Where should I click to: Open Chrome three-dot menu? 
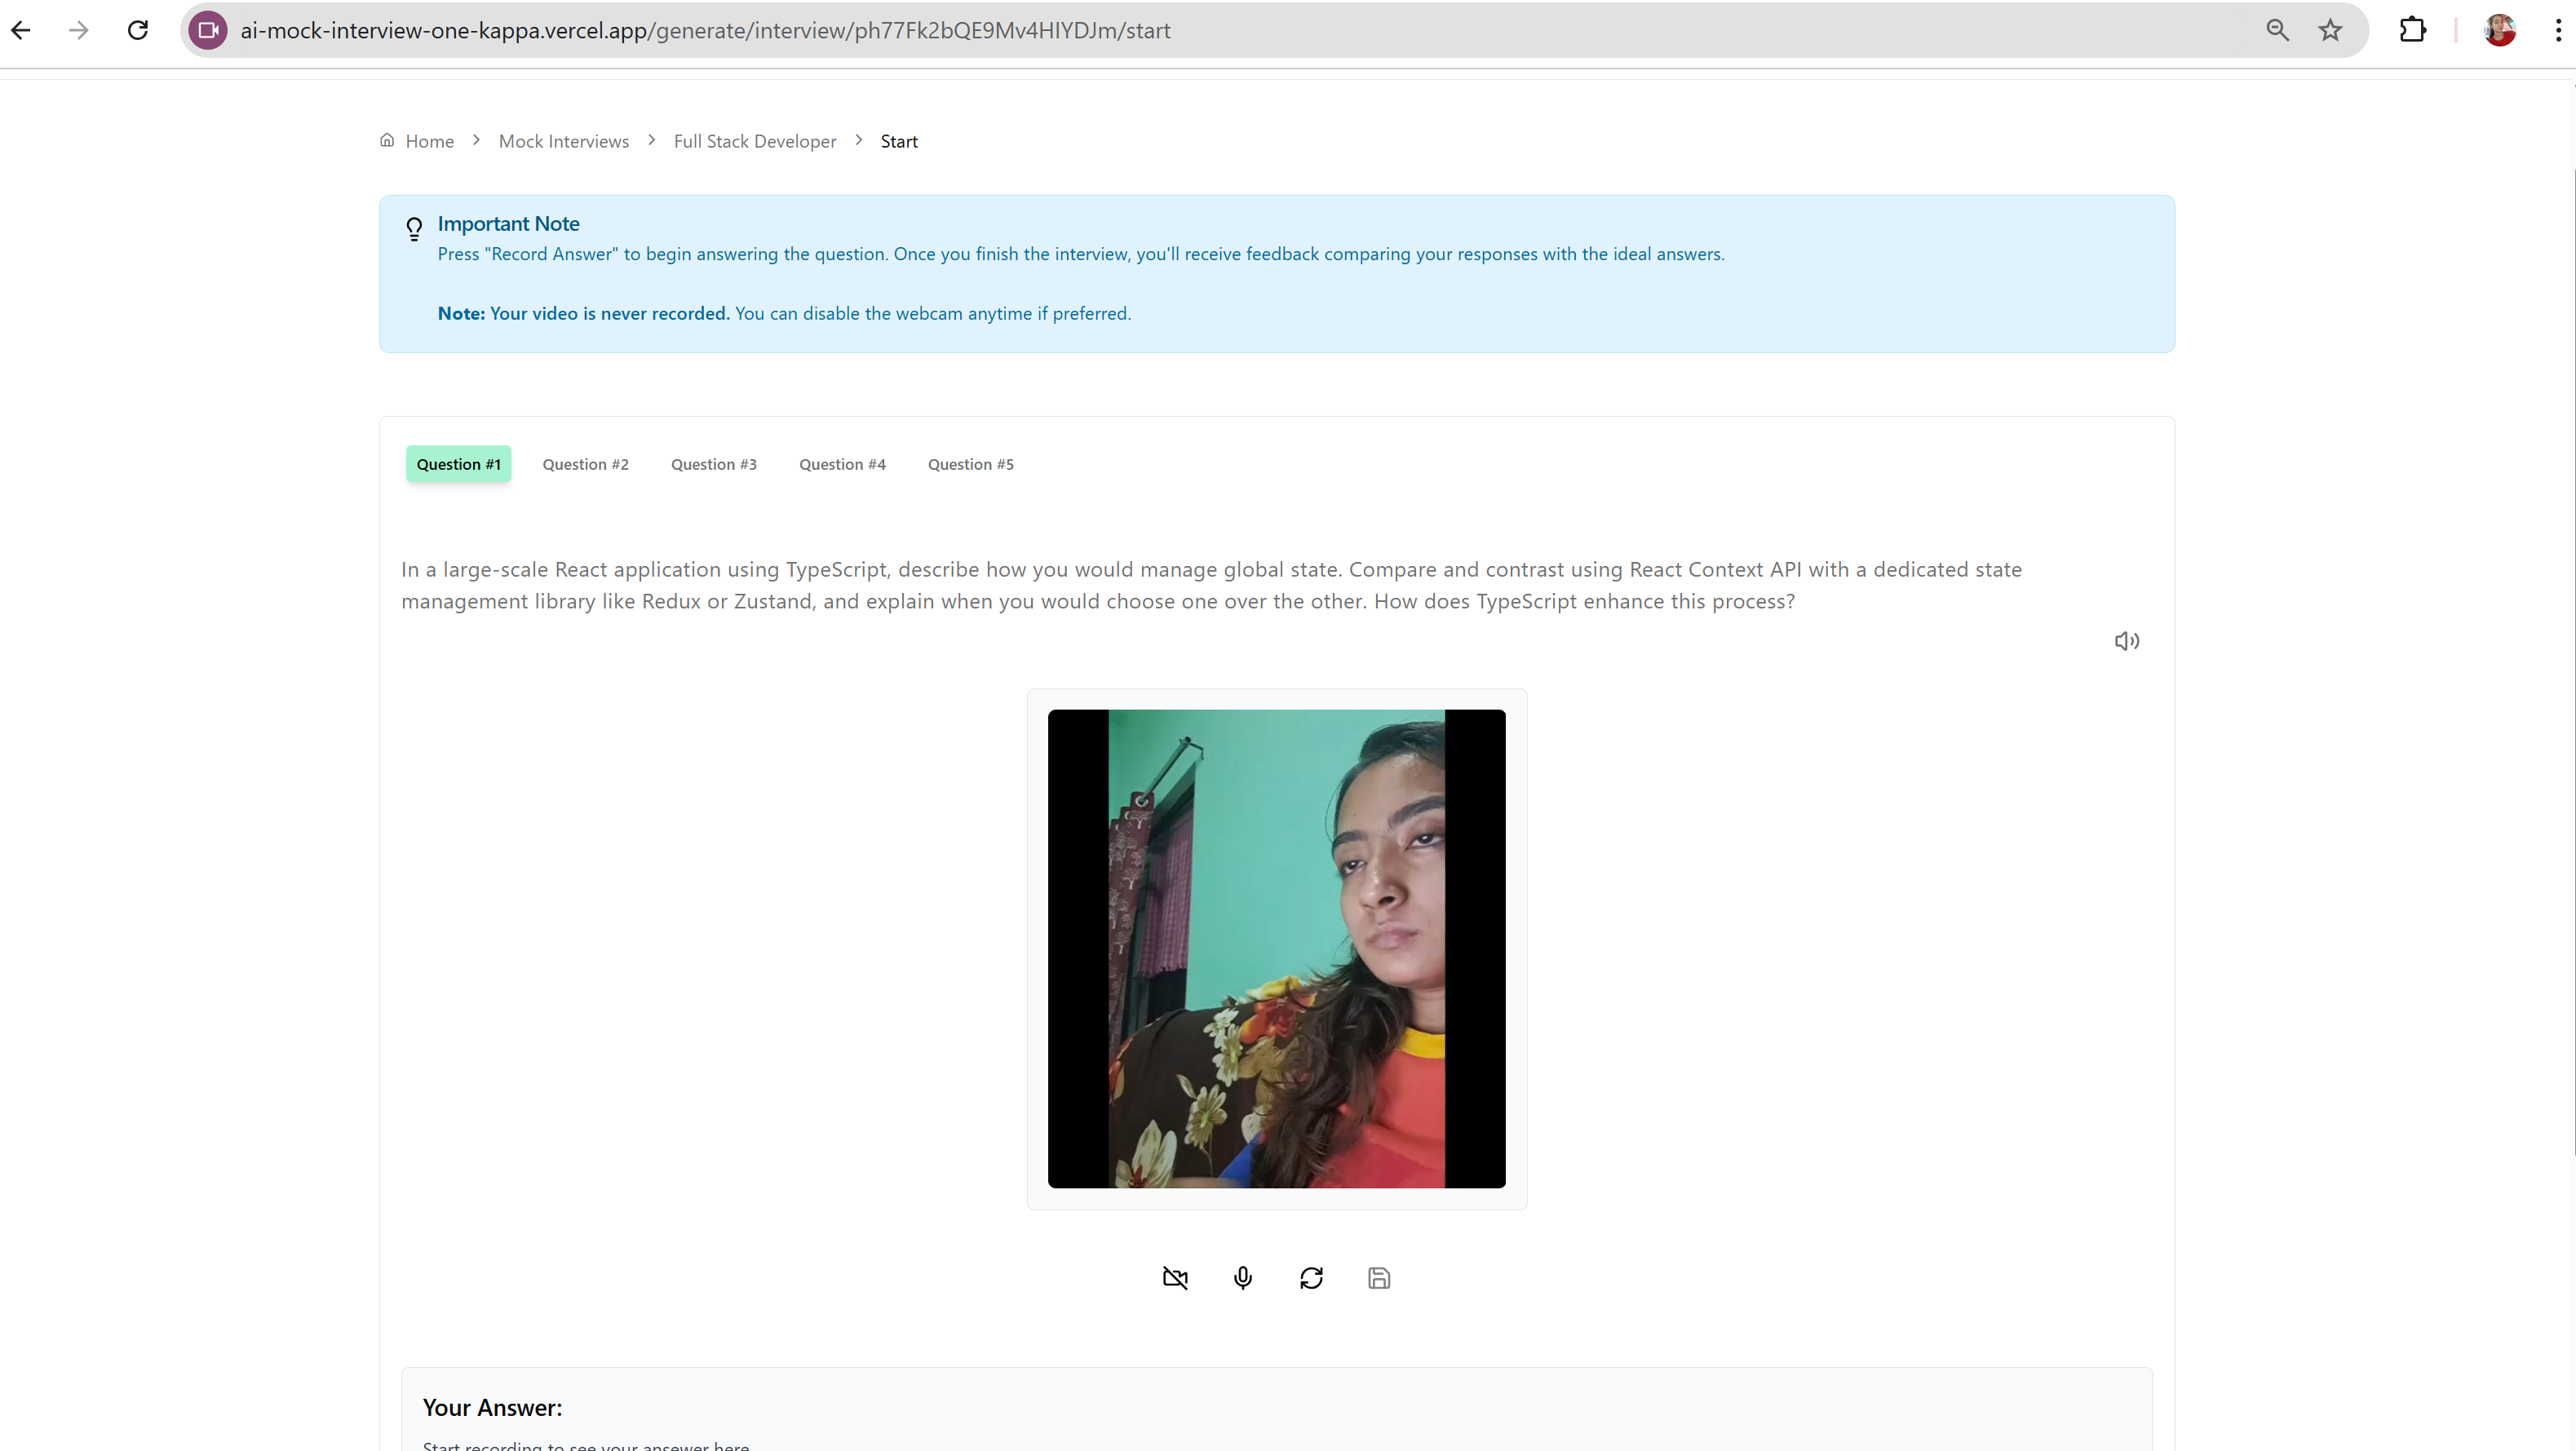point(2557,30)
